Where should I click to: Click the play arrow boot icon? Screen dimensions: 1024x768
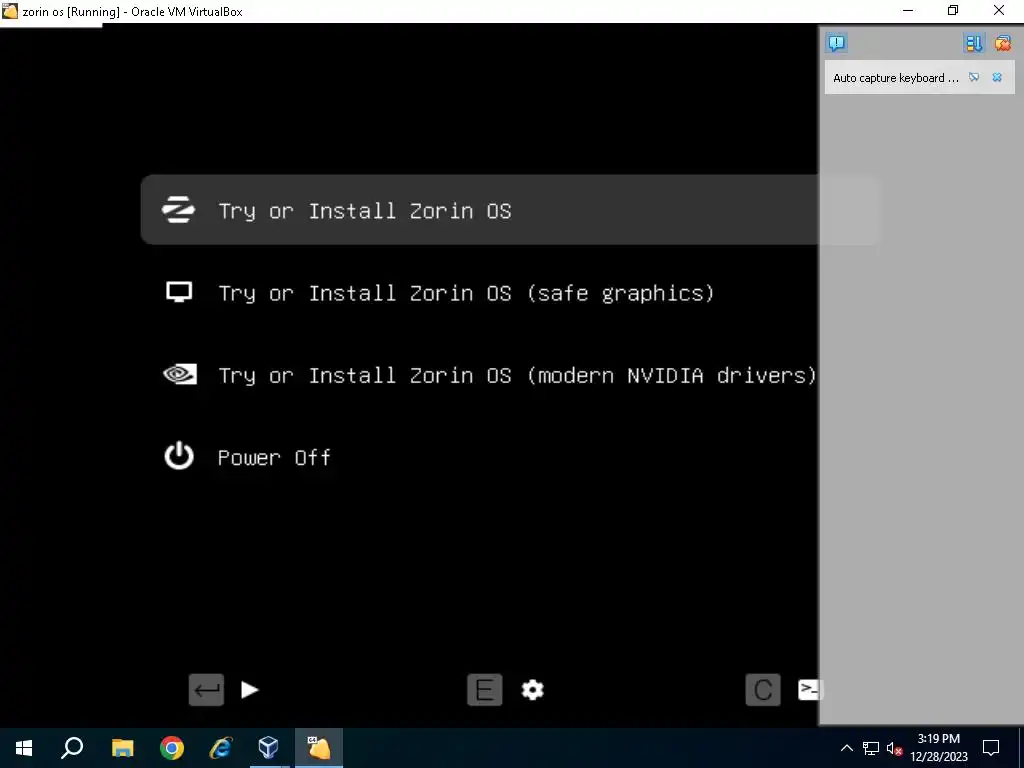pyautogui.click(x=249, y=690)
